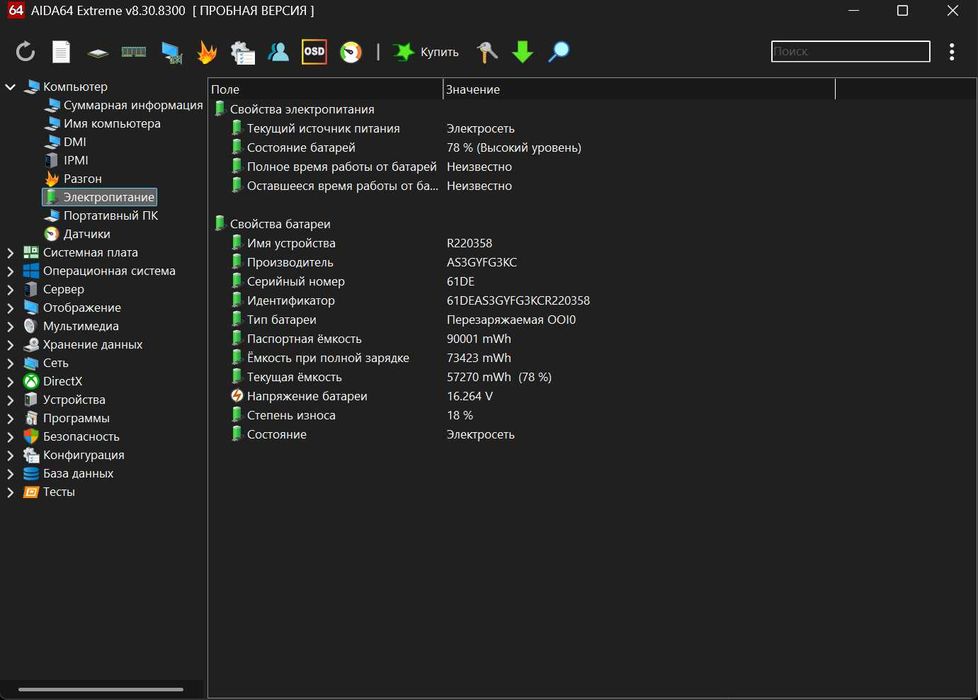Click the memory module toolbar icon
Viewport: 978px width, 700px height.
(133, 52)
